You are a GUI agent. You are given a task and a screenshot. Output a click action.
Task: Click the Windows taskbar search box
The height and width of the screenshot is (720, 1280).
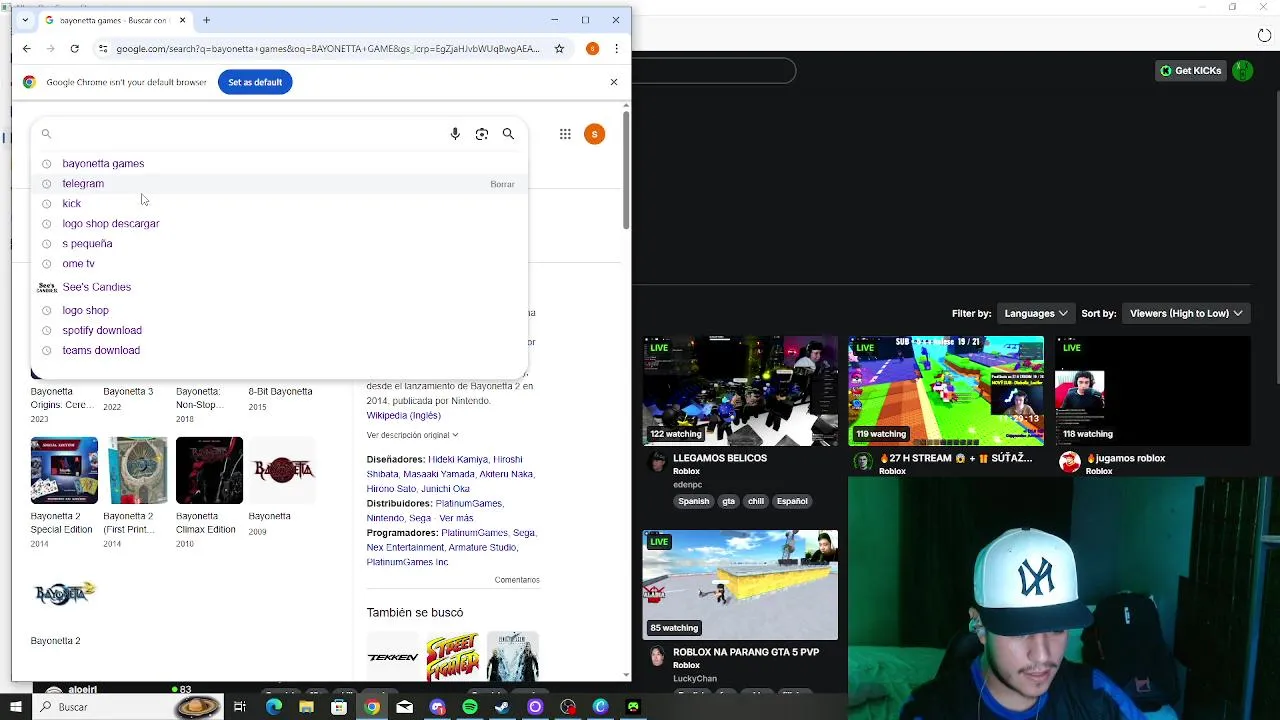[128, 707]
